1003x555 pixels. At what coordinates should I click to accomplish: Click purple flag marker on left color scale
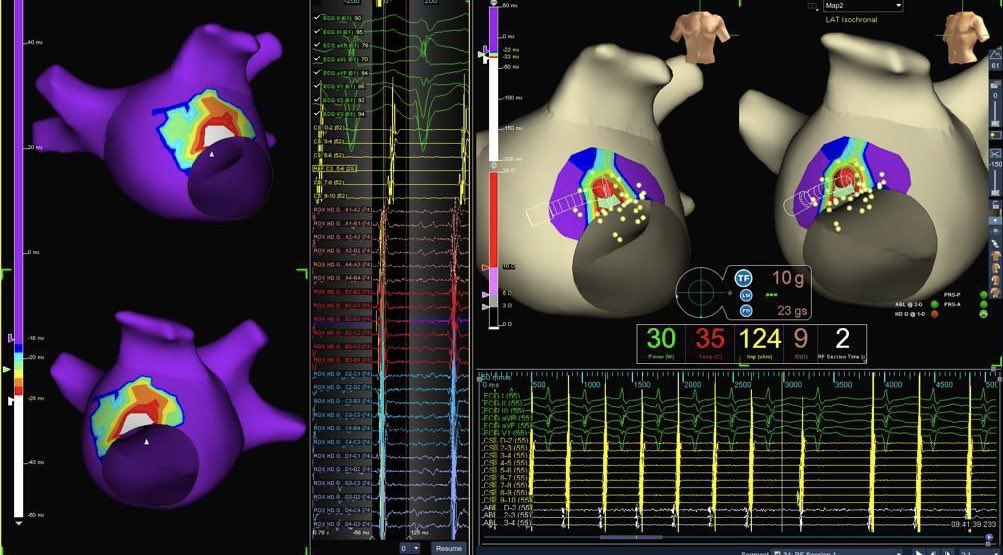click(x=10, y=338)
